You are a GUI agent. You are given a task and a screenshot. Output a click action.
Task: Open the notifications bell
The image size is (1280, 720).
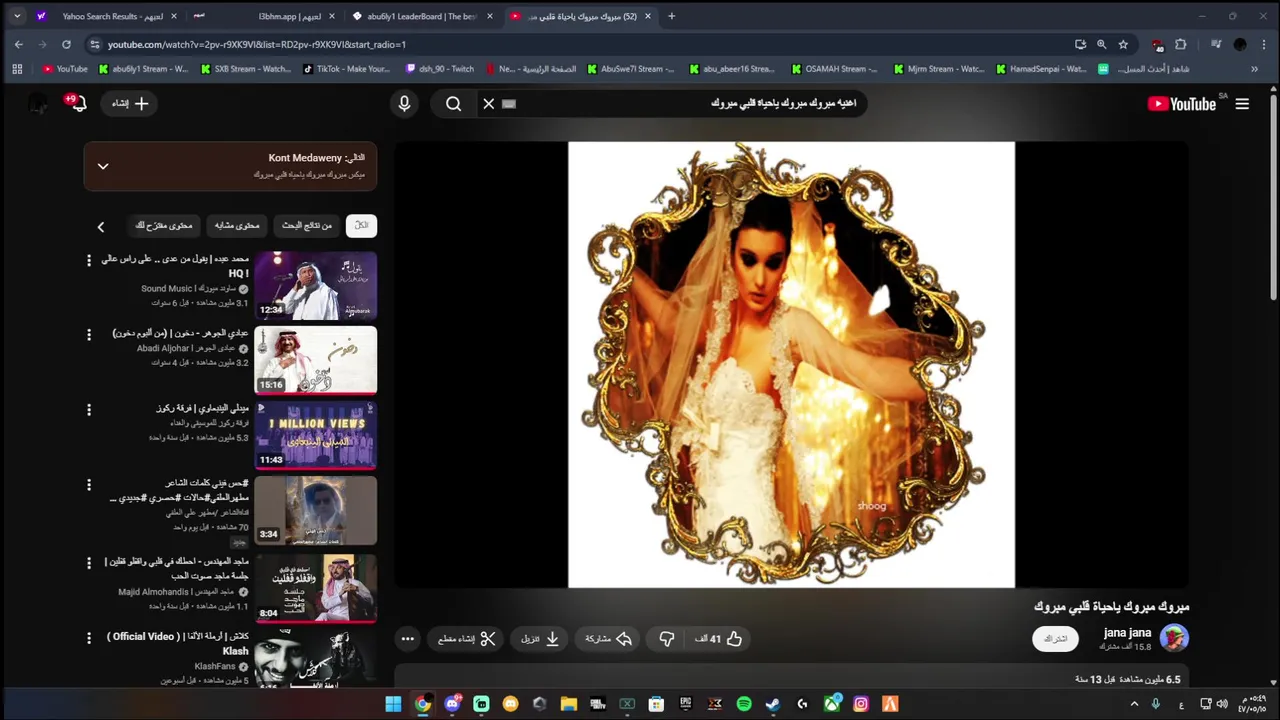pos(77,104)
